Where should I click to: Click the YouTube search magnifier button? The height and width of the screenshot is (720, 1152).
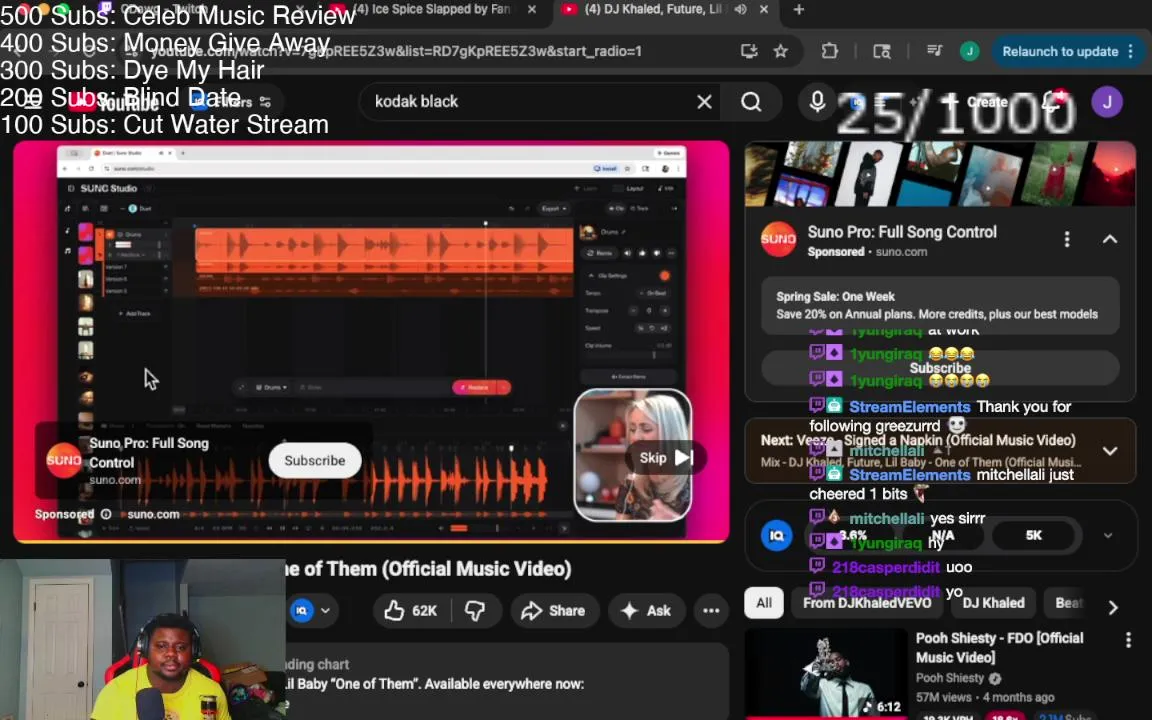751,101
